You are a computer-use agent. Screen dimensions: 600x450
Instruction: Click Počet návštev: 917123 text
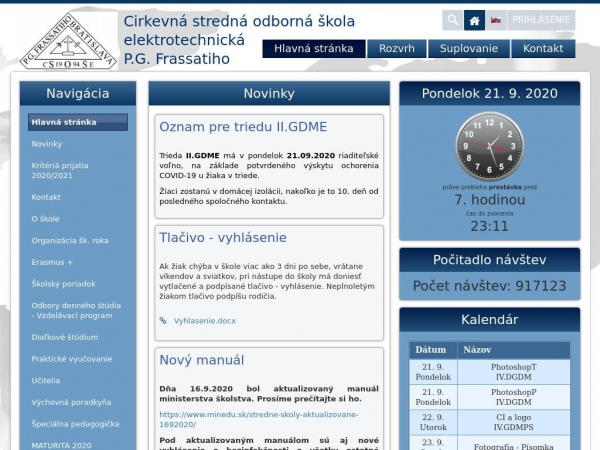point(489,286)
